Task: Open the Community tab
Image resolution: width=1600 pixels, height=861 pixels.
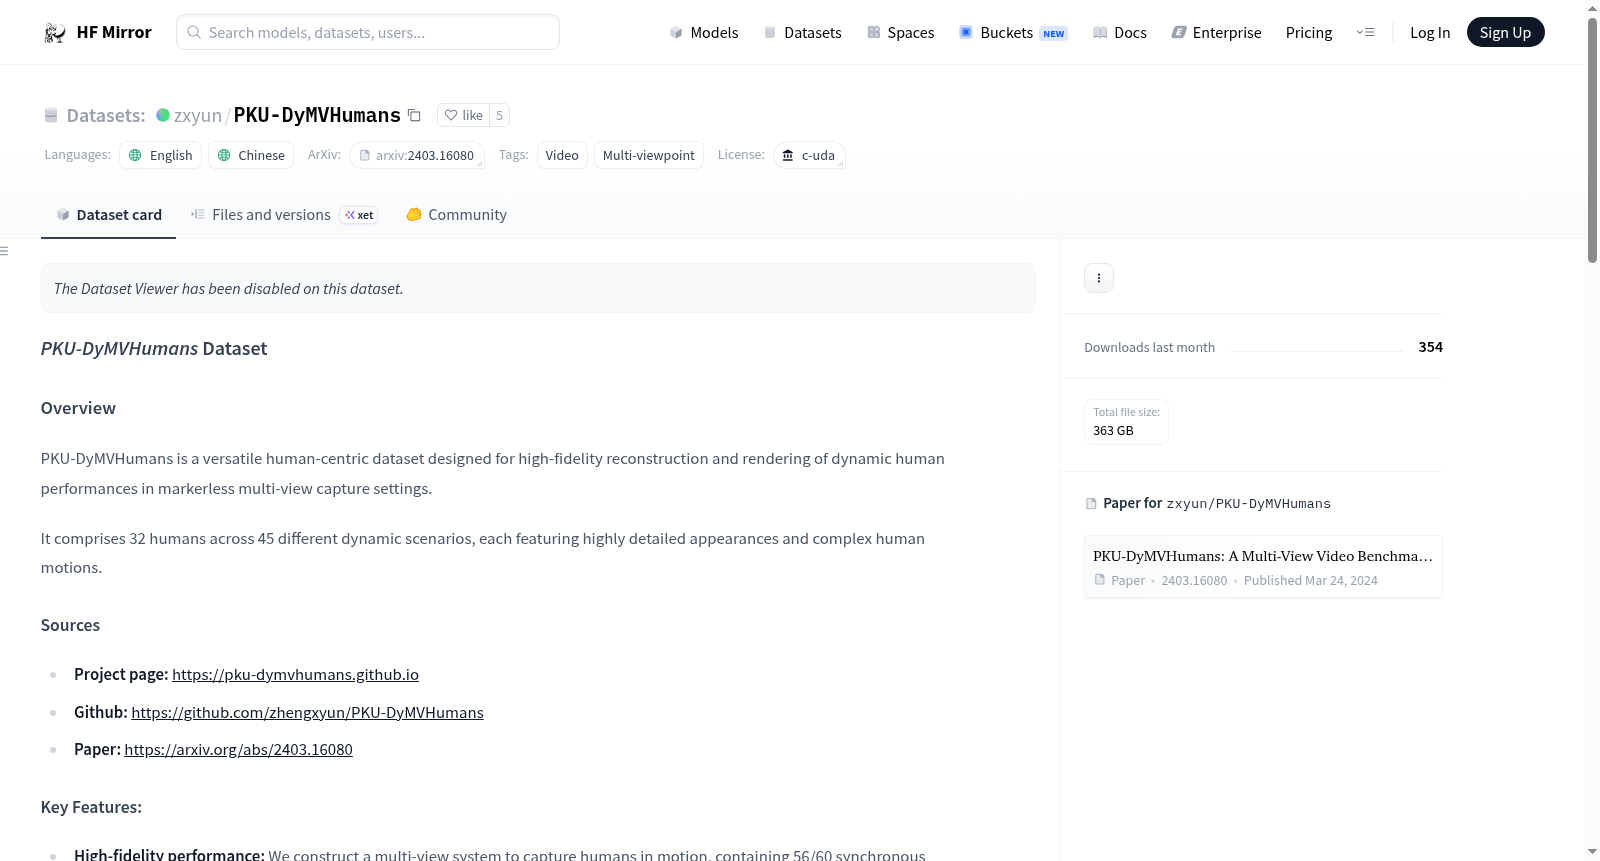Action: [456, 215]
